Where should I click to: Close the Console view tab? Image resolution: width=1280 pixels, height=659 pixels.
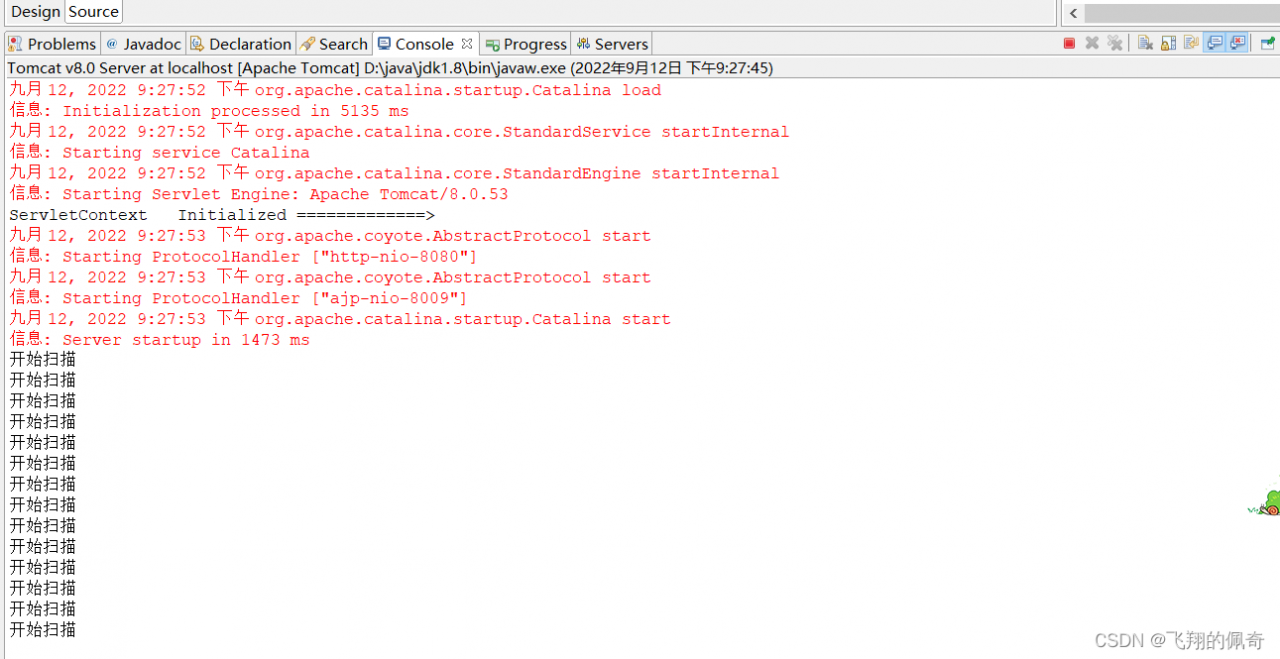[x=467, y=43]
